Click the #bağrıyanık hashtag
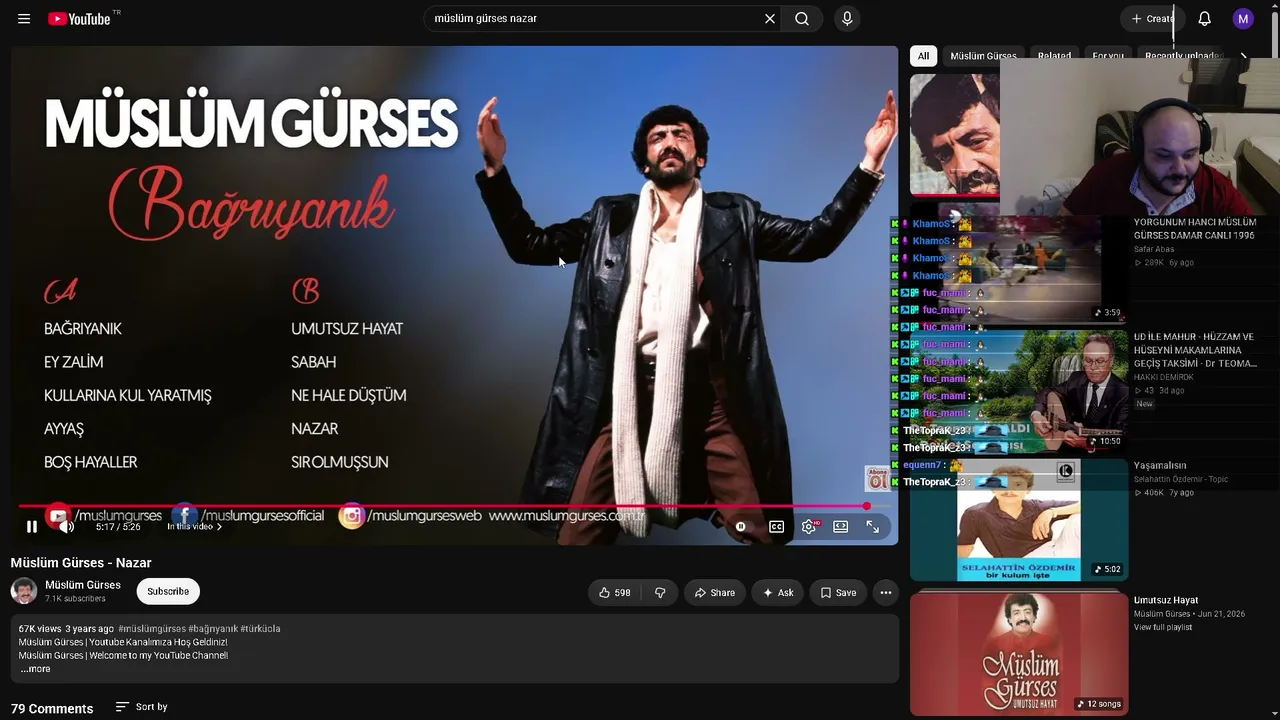 point(213,629)
